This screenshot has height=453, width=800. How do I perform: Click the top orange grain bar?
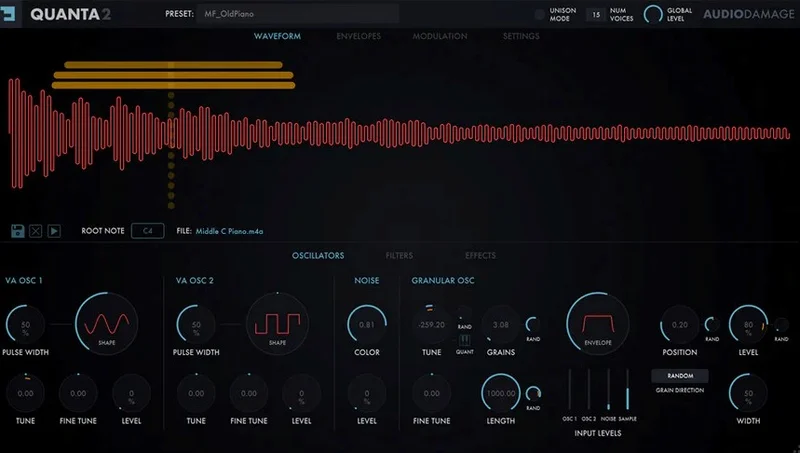pyautogui.click(x=173, y=65)
